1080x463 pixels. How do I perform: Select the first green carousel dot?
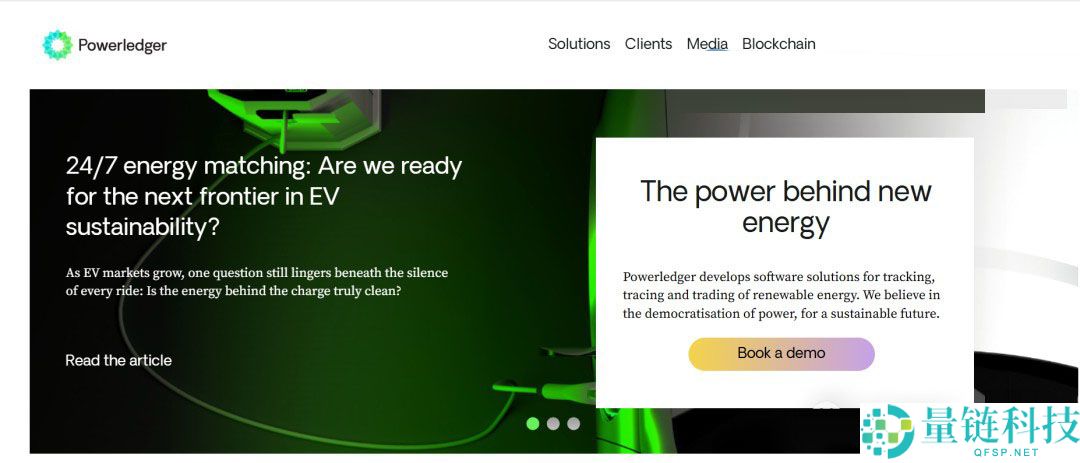(x=532, y=424)
